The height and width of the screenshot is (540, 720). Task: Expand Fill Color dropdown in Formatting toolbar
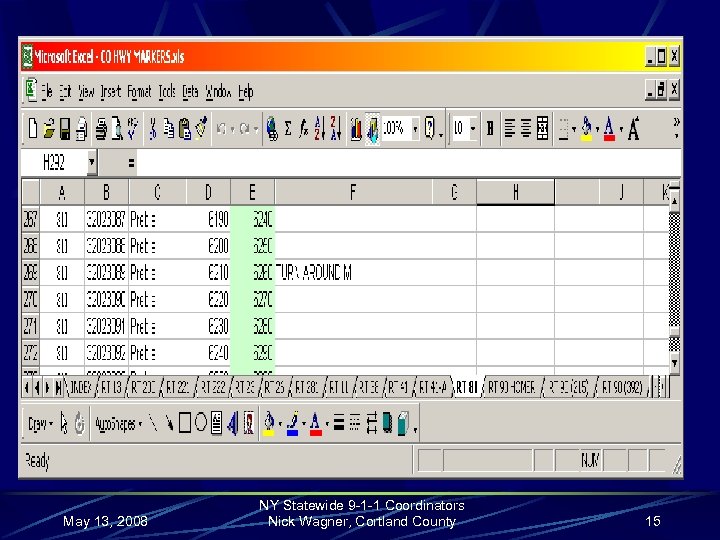tap(597, 129)
